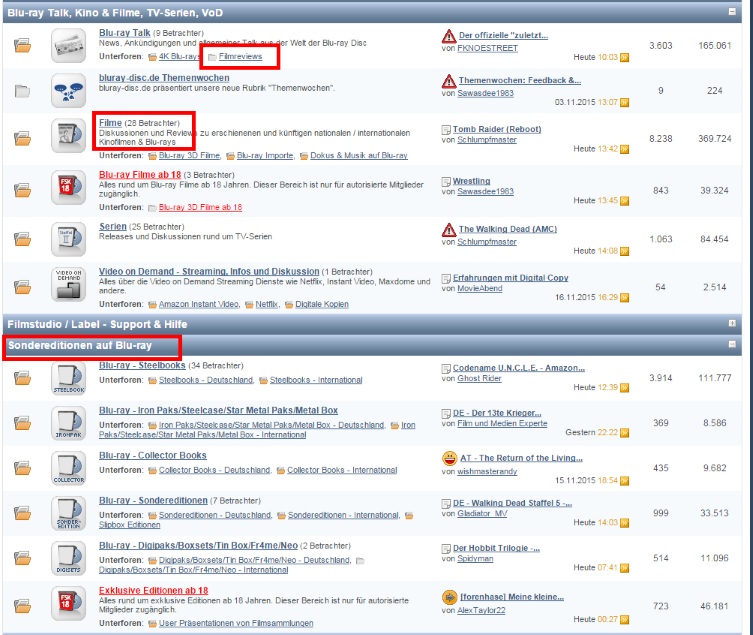Open the Filme forum

tap(110, 123)
